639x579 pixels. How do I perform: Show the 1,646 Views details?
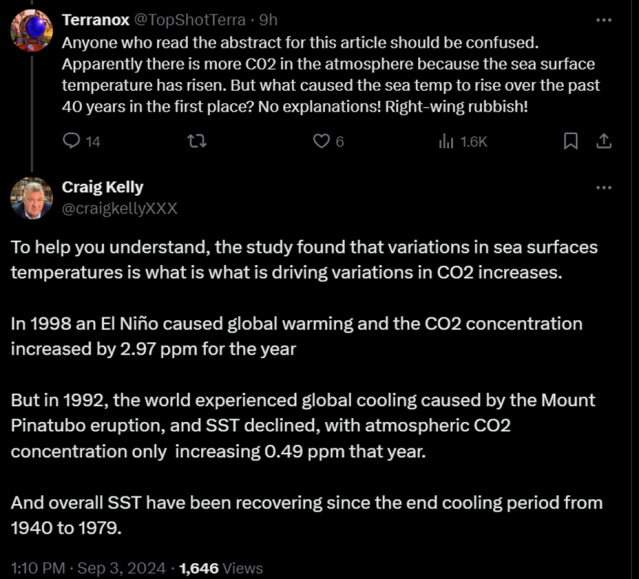coord(220,568)
